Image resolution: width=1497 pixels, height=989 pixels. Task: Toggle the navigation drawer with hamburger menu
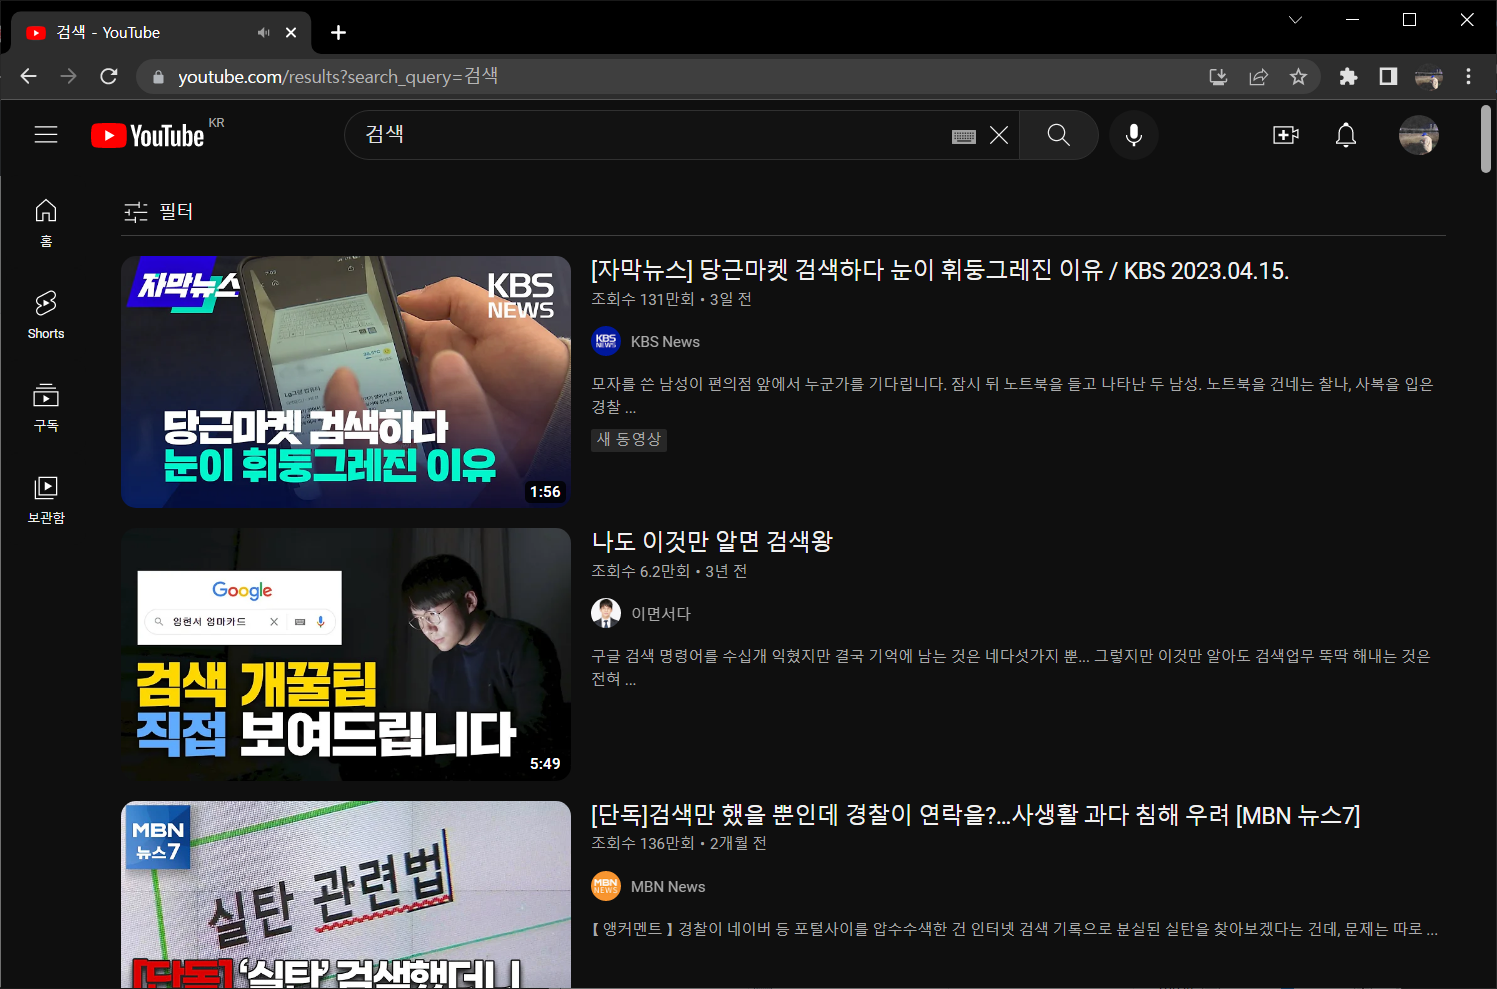[x=46, y=134]
